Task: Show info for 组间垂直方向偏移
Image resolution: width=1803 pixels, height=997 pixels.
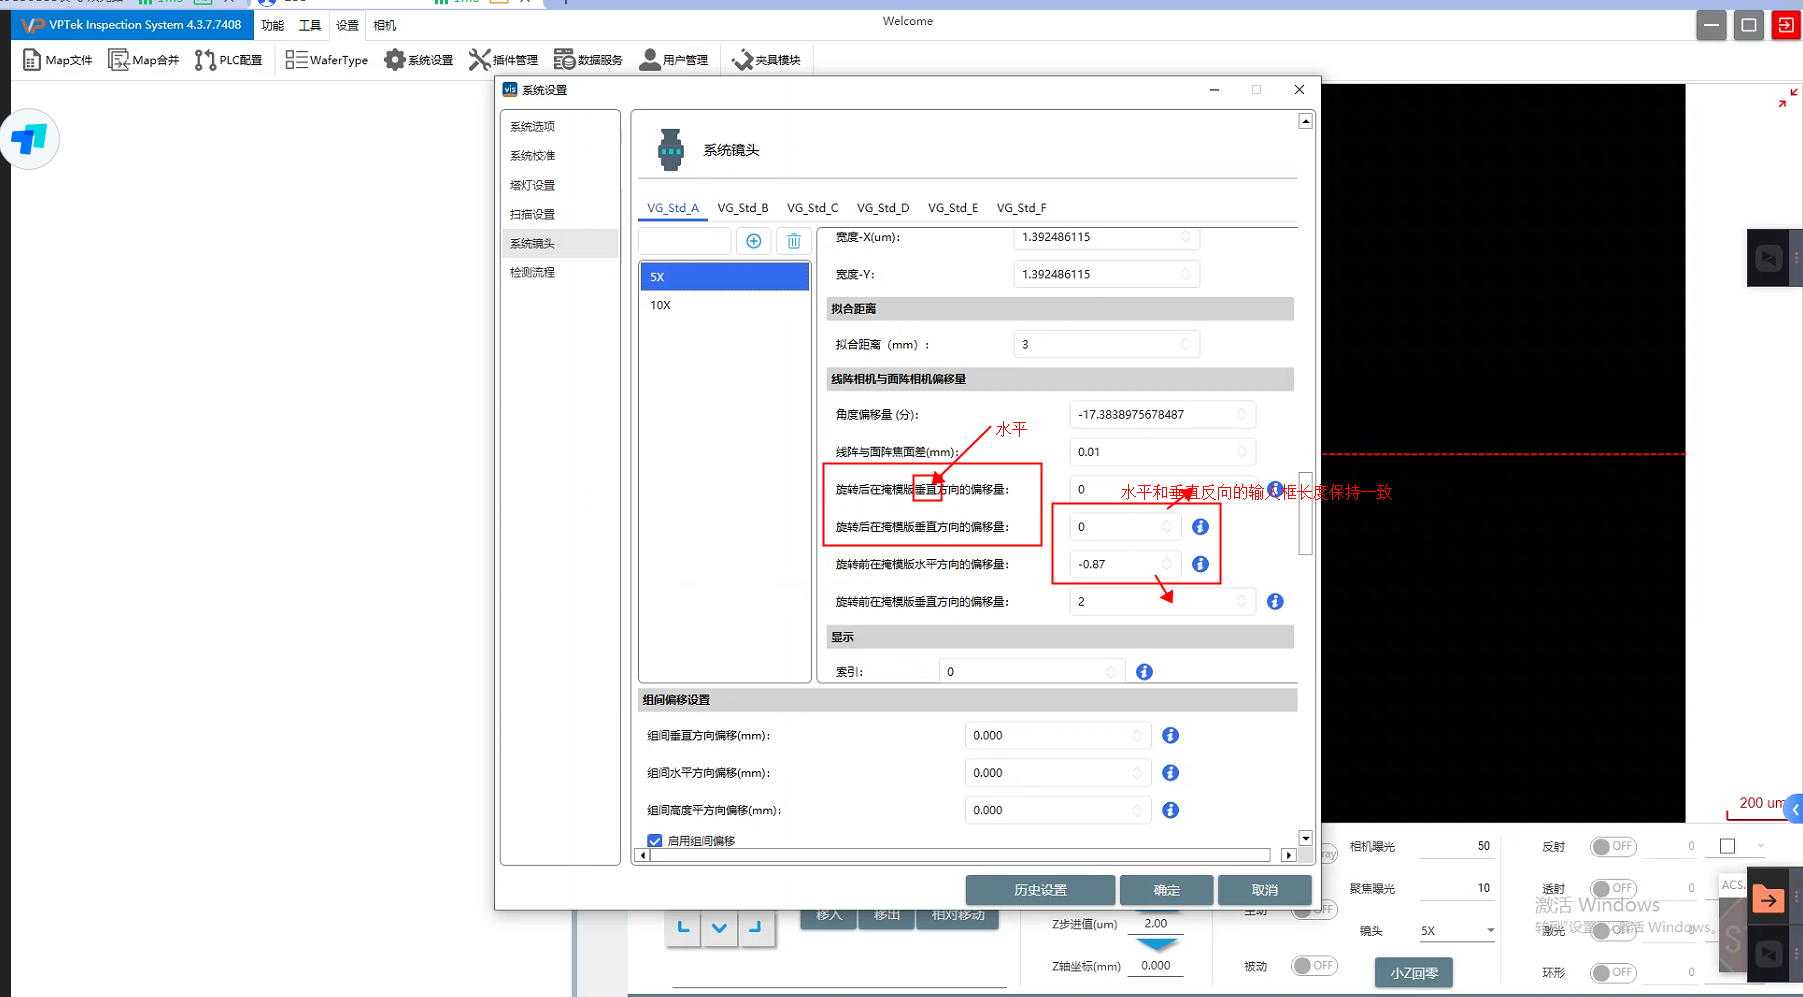Action: point(1171,736)
